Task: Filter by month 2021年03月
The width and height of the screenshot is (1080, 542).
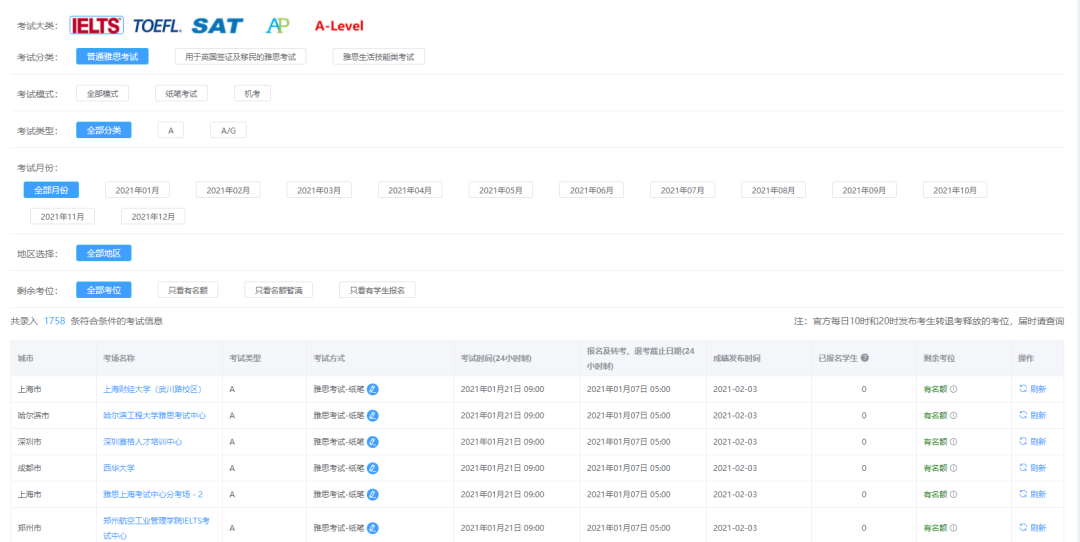Action: tap(319, 190)
